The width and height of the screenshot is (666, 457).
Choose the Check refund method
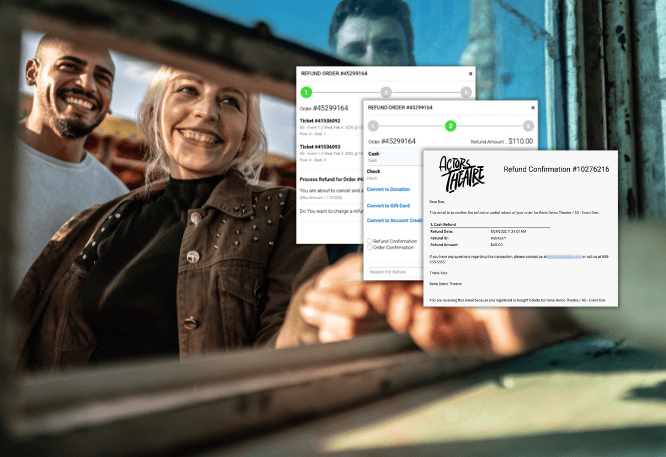[393, 174]
